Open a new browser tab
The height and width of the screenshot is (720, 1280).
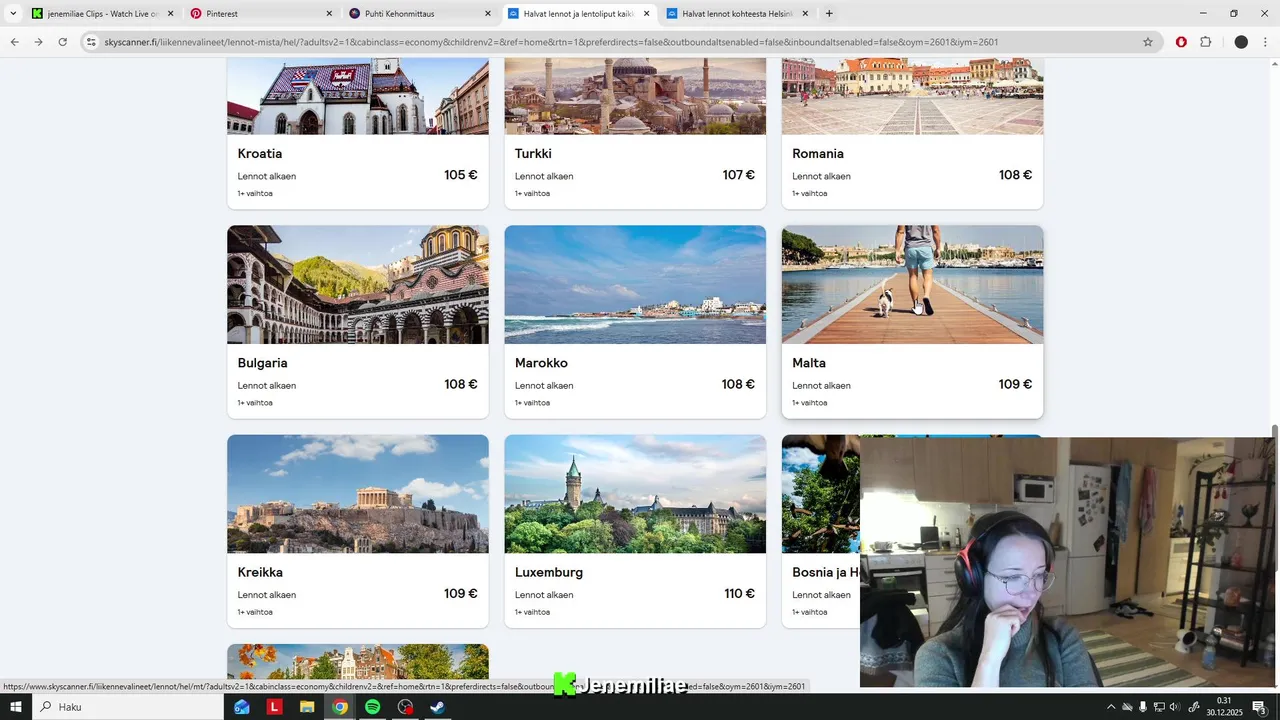pos(829,14)
